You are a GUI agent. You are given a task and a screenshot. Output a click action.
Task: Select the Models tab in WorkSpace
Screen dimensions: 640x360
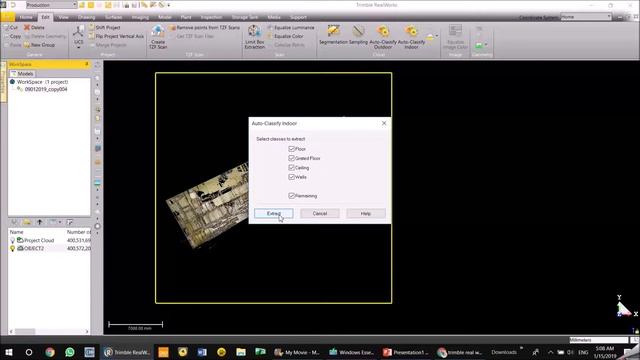pyautogui.click(x=22, y=74)
